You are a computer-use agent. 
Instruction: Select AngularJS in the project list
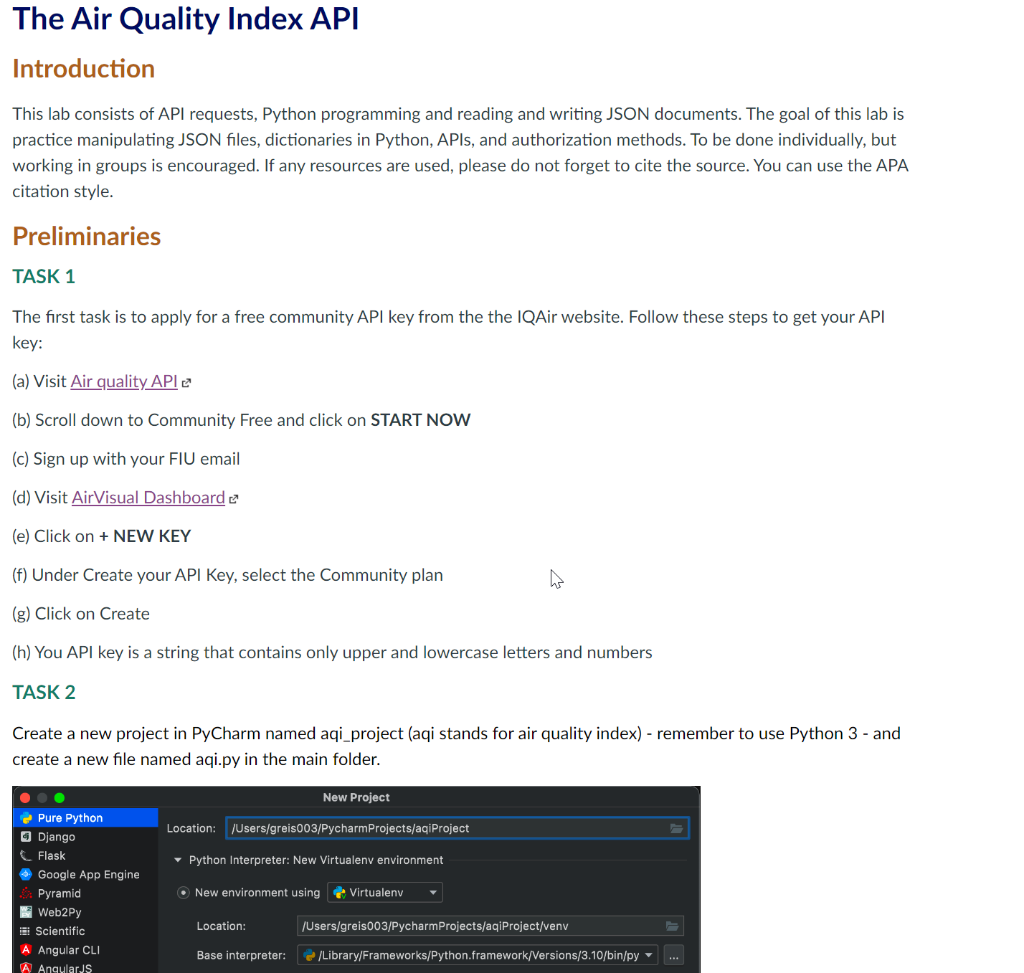pos(62,966)
